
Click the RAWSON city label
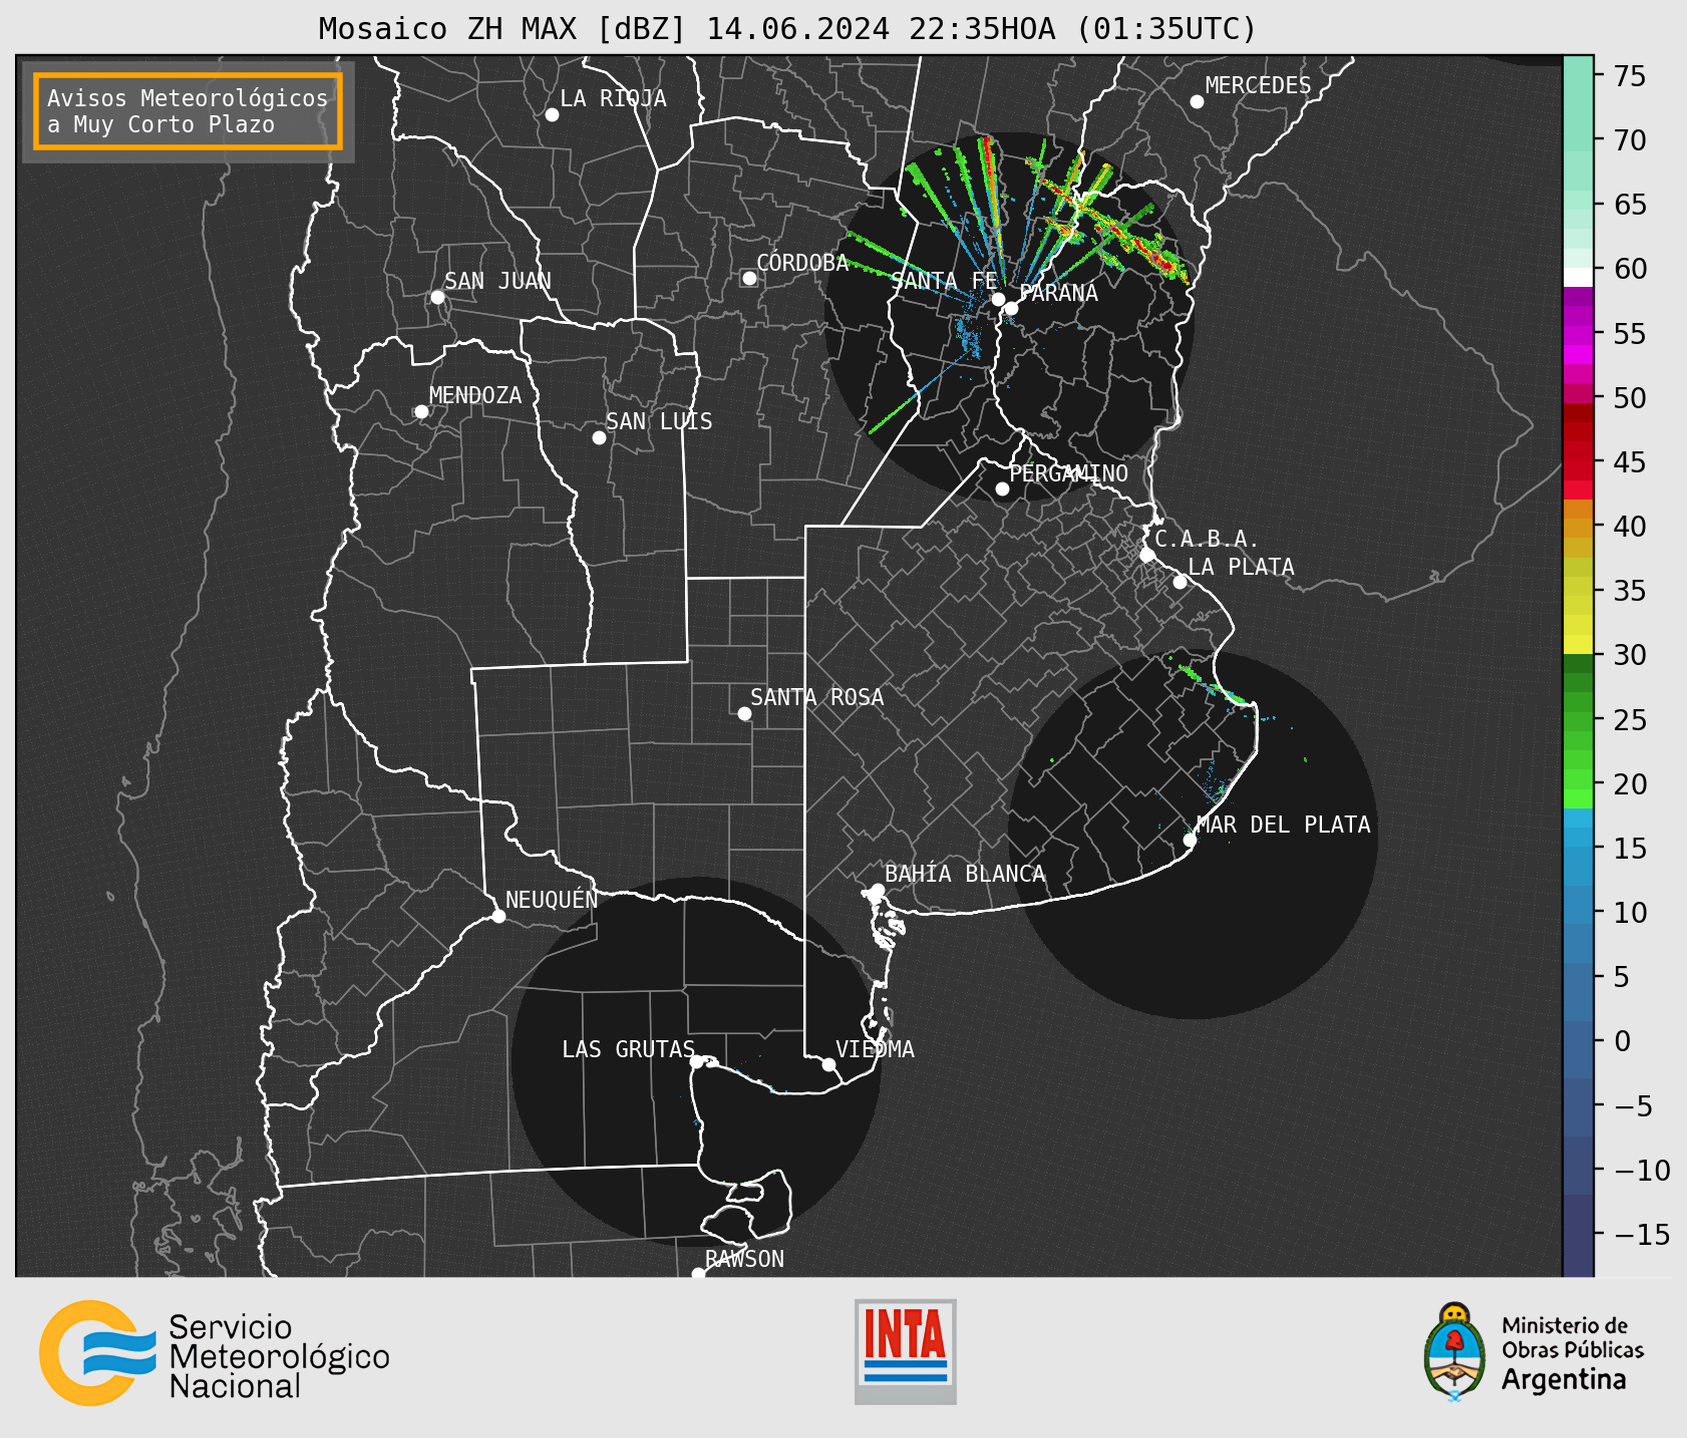[x=744, y=1259]
